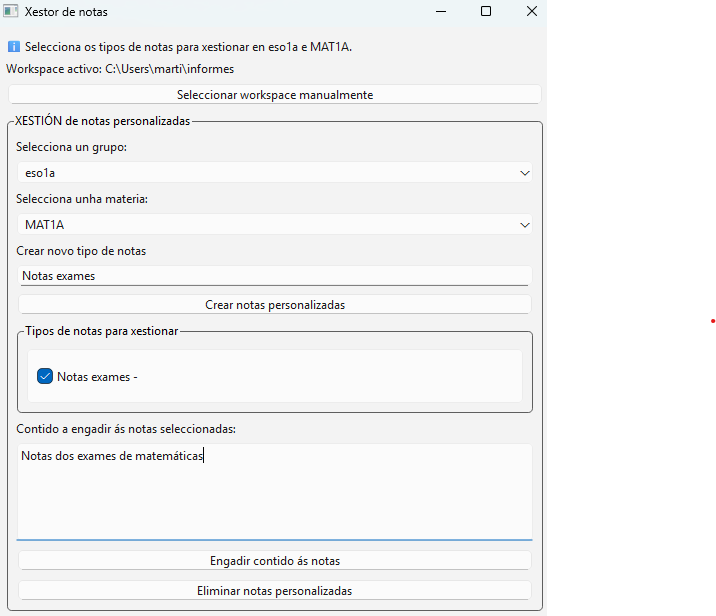The height and width of the screenshot is (616, 716).
Task: Click the Workspace activo path label
Action: click(120, 69)
